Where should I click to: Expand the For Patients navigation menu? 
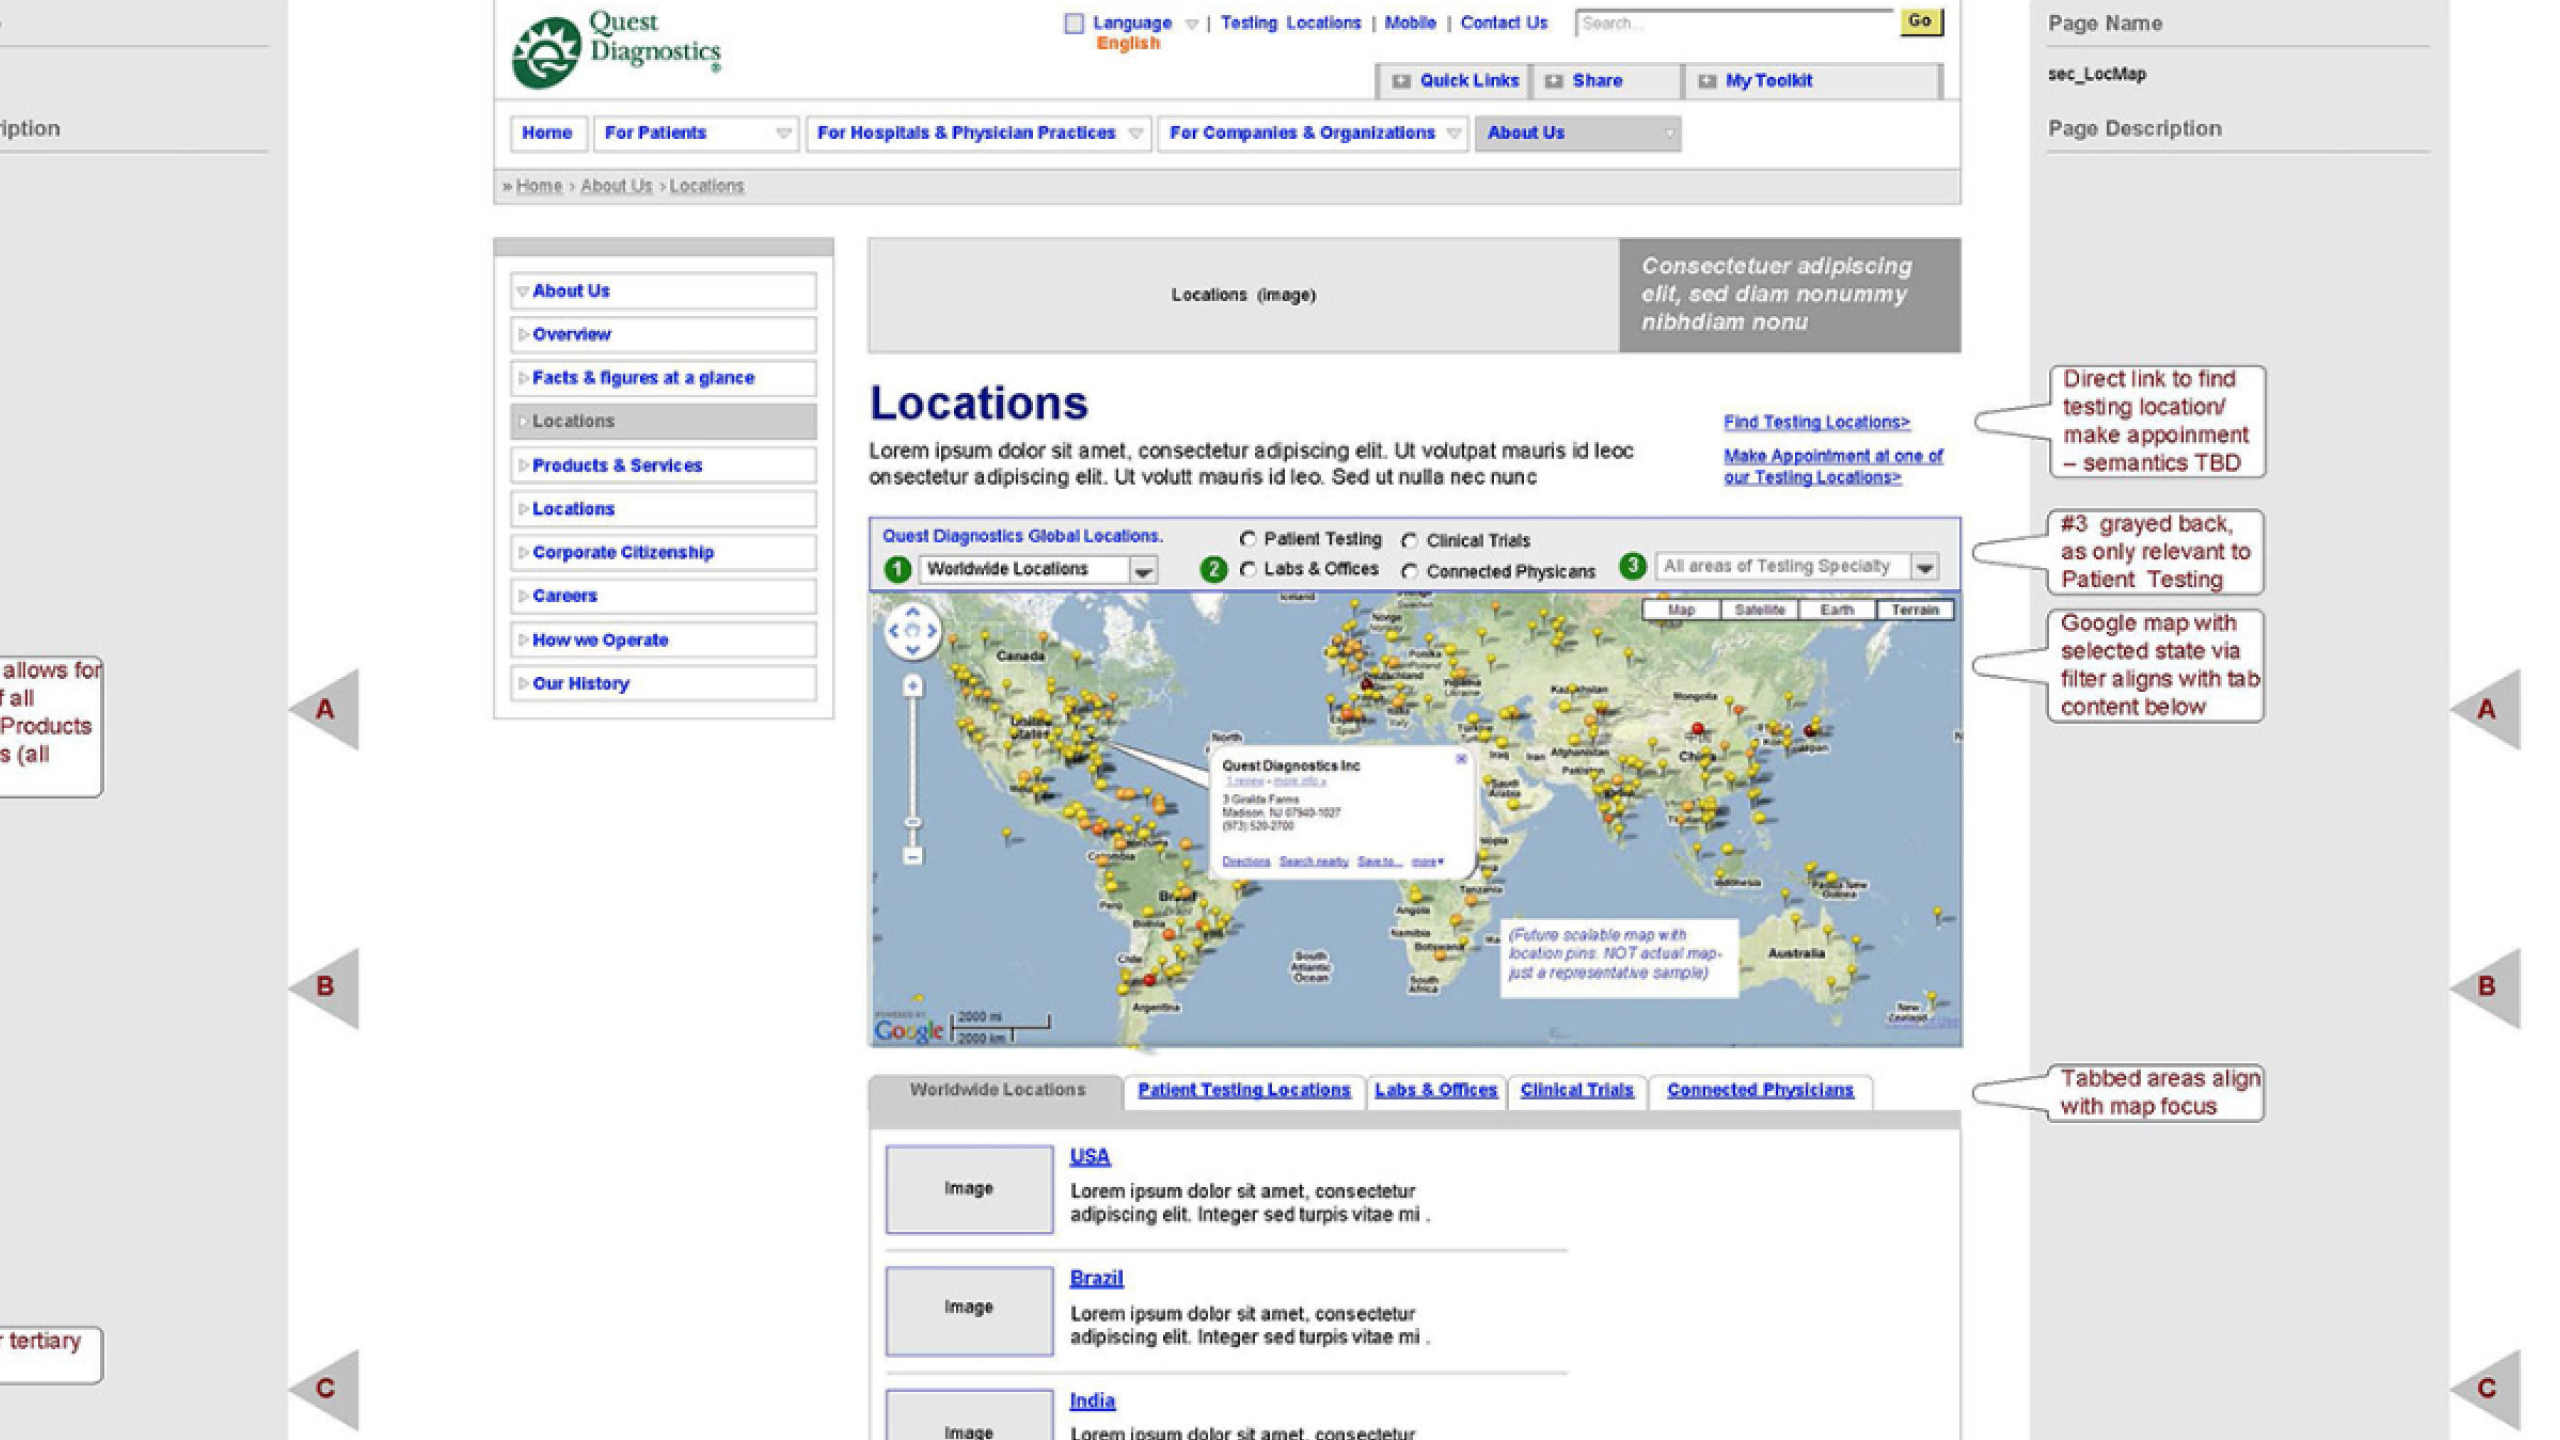point(783,133)
